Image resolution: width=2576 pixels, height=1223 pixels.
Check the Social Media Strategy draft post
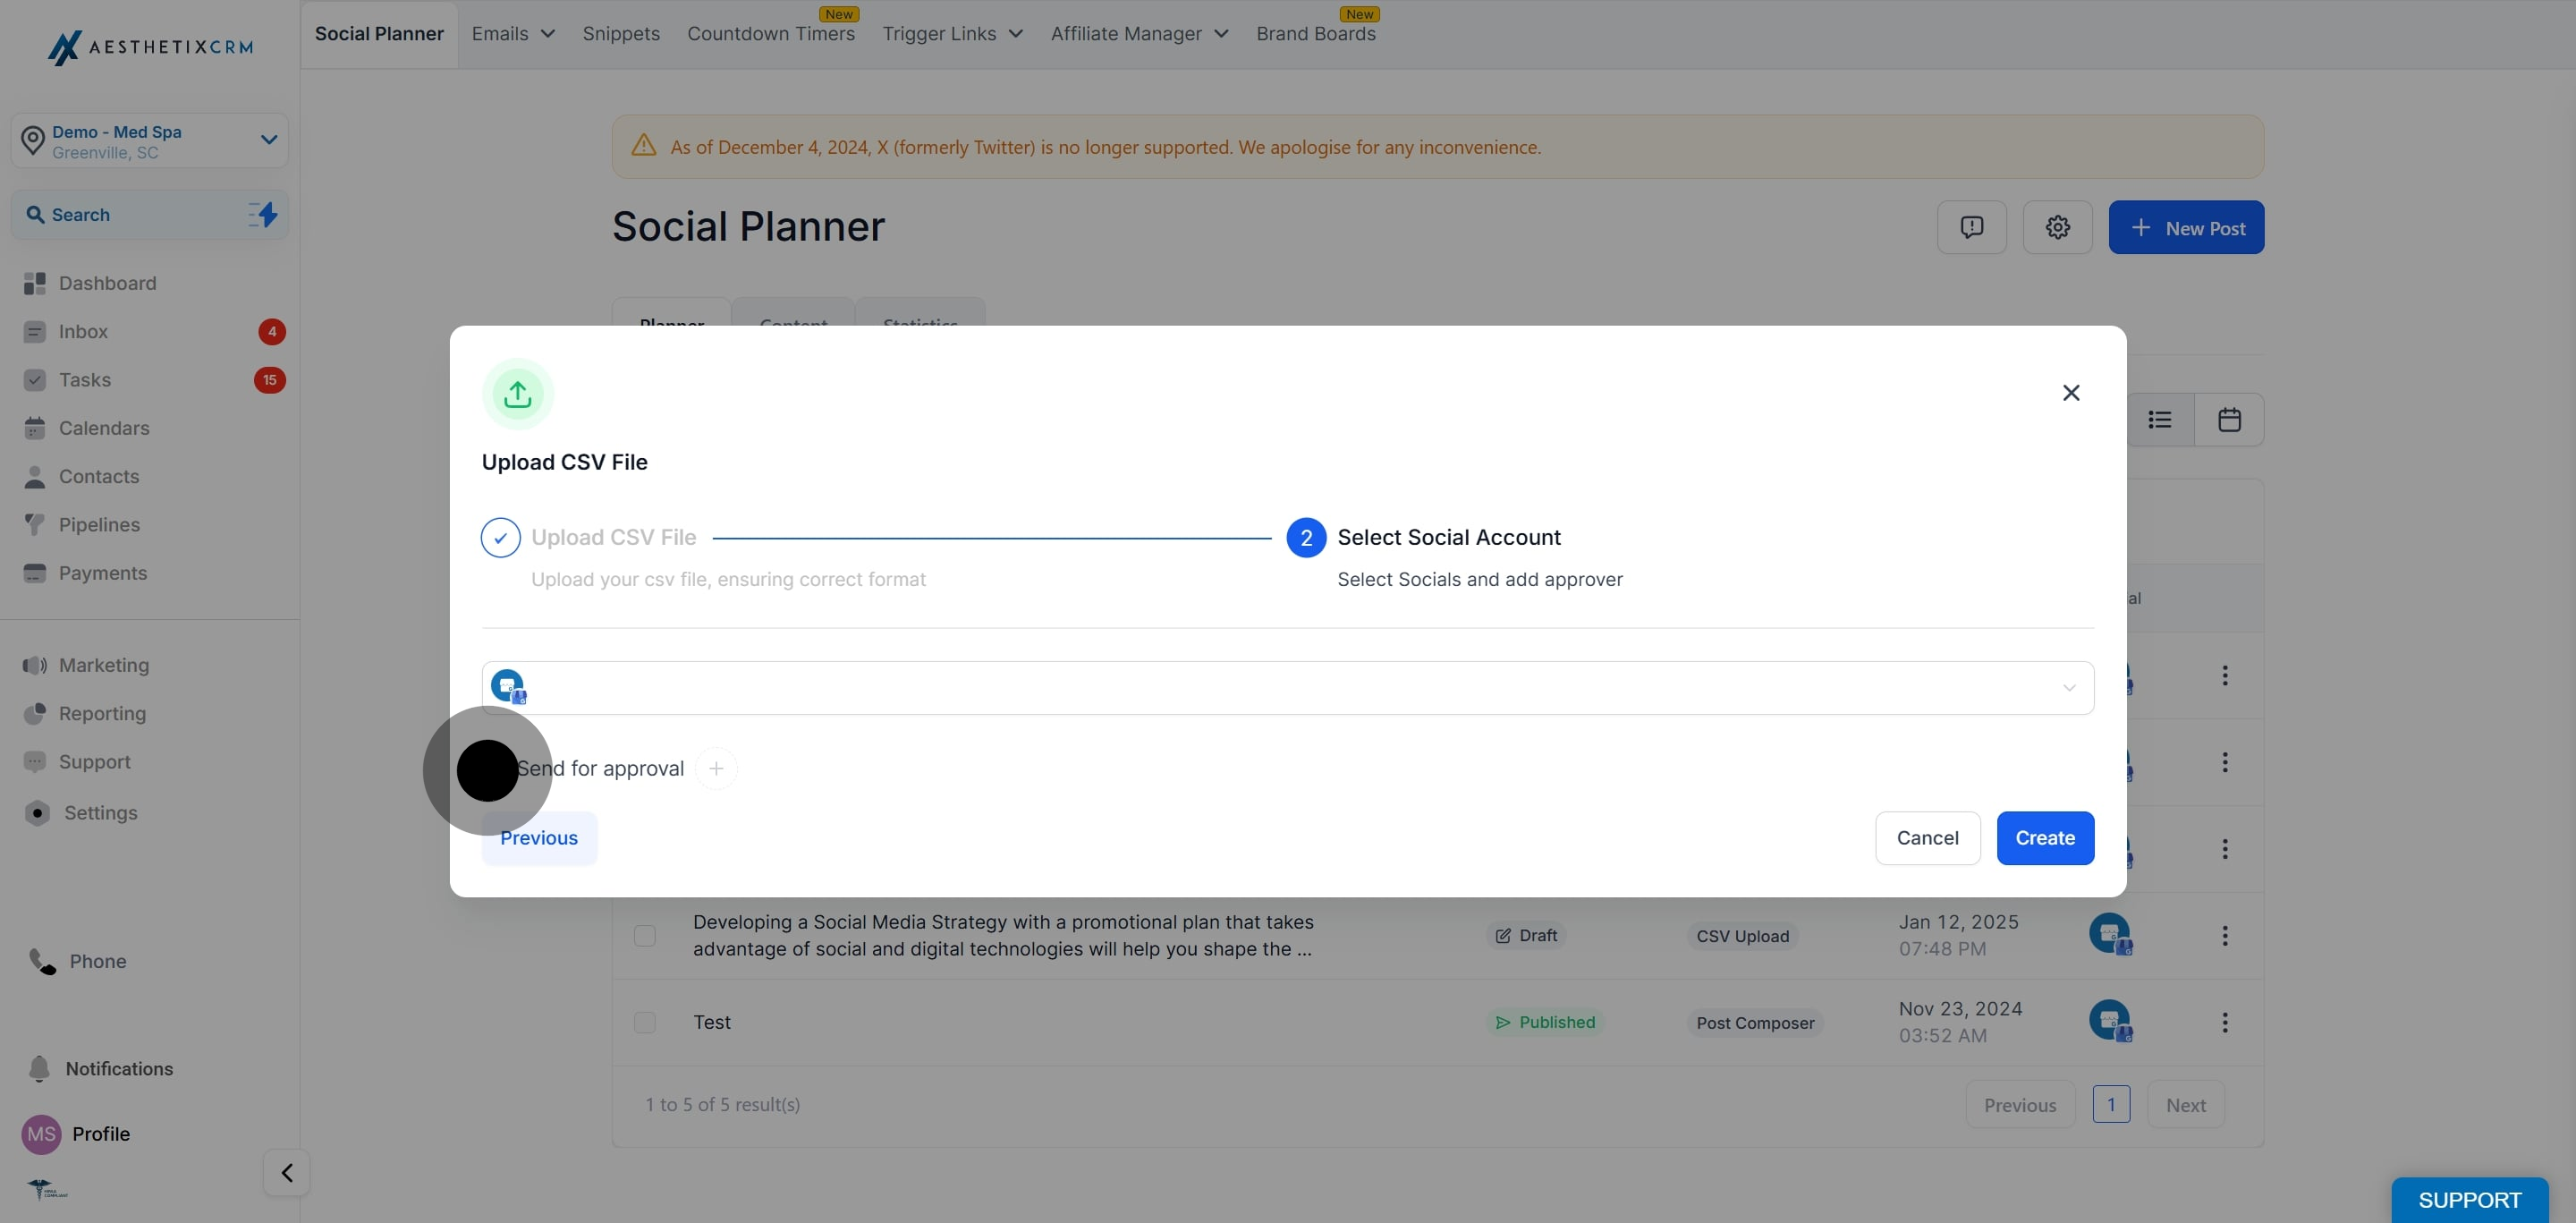pos(645,936)
